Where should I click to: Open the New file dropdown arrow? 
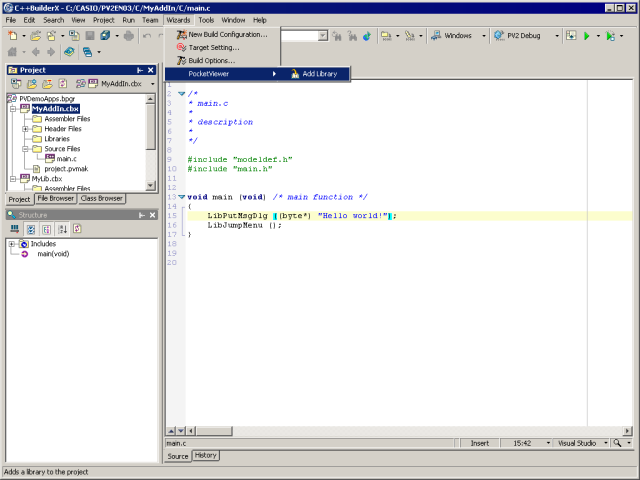pyautogui.click(x=24, y=36)
